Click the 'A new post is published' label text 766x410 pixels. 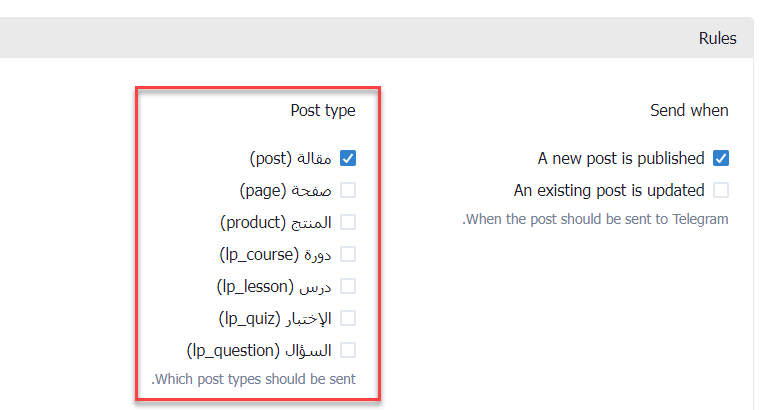(x=621, y=158)
